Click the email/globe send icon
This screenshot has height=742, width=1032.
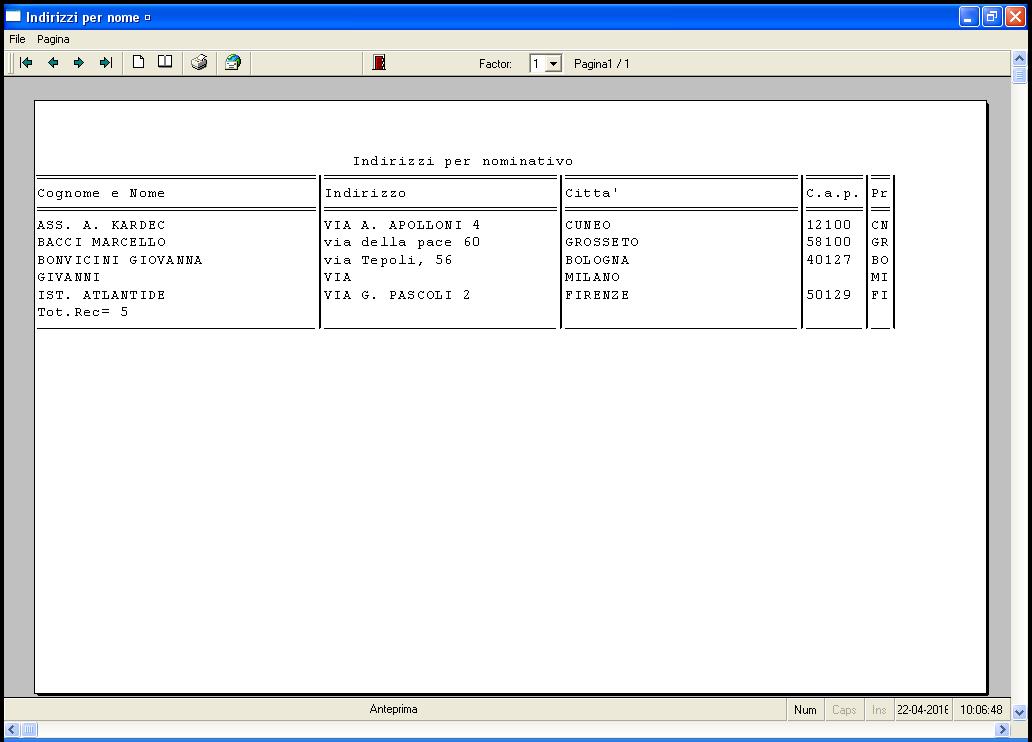(x=233, y=63)
